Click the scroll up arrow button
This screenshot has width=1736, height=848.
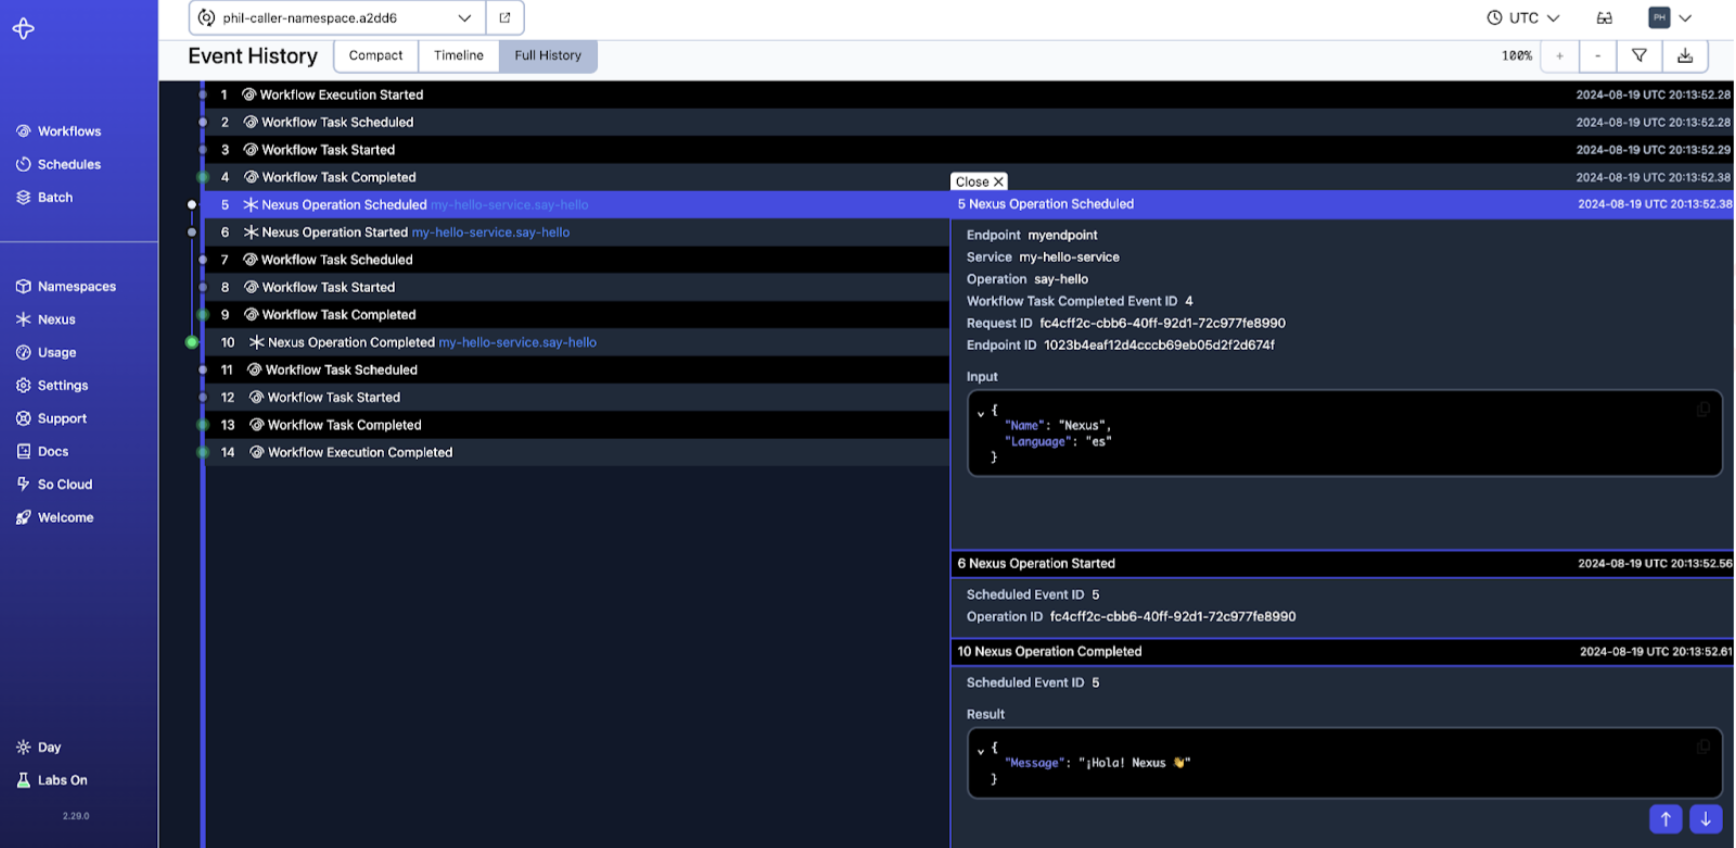pos(1665,819)
